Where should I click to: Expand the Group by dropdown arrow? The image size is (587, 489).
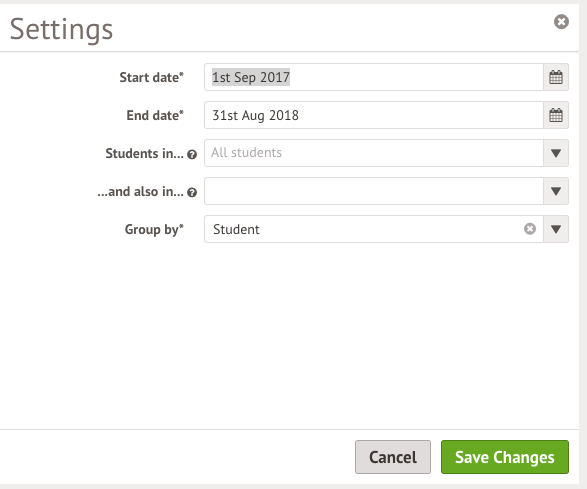click(556, 229)
